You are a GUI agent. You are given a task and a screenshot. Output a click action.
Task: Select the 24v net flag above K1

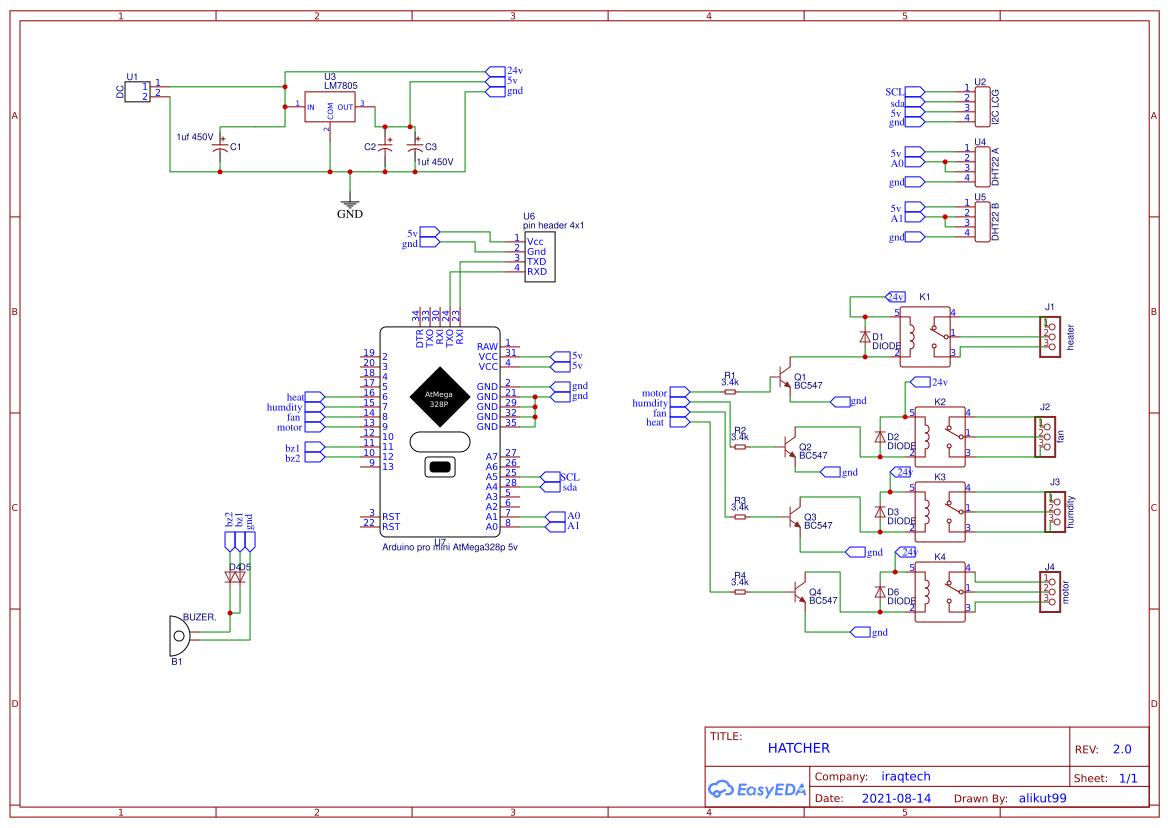[x=897, y=296]
